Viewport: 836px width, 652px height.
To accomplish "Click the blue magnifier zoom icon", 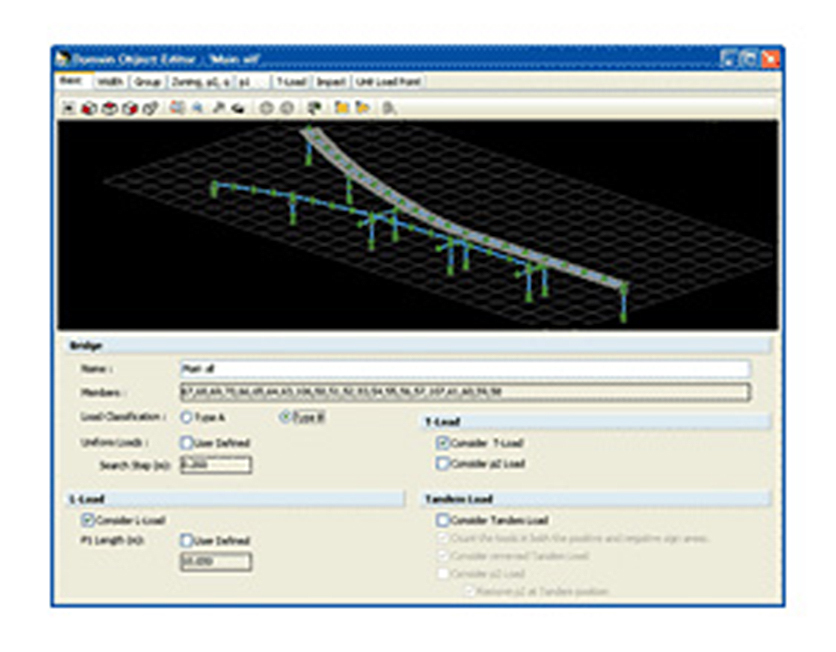I will coord(197,108).
